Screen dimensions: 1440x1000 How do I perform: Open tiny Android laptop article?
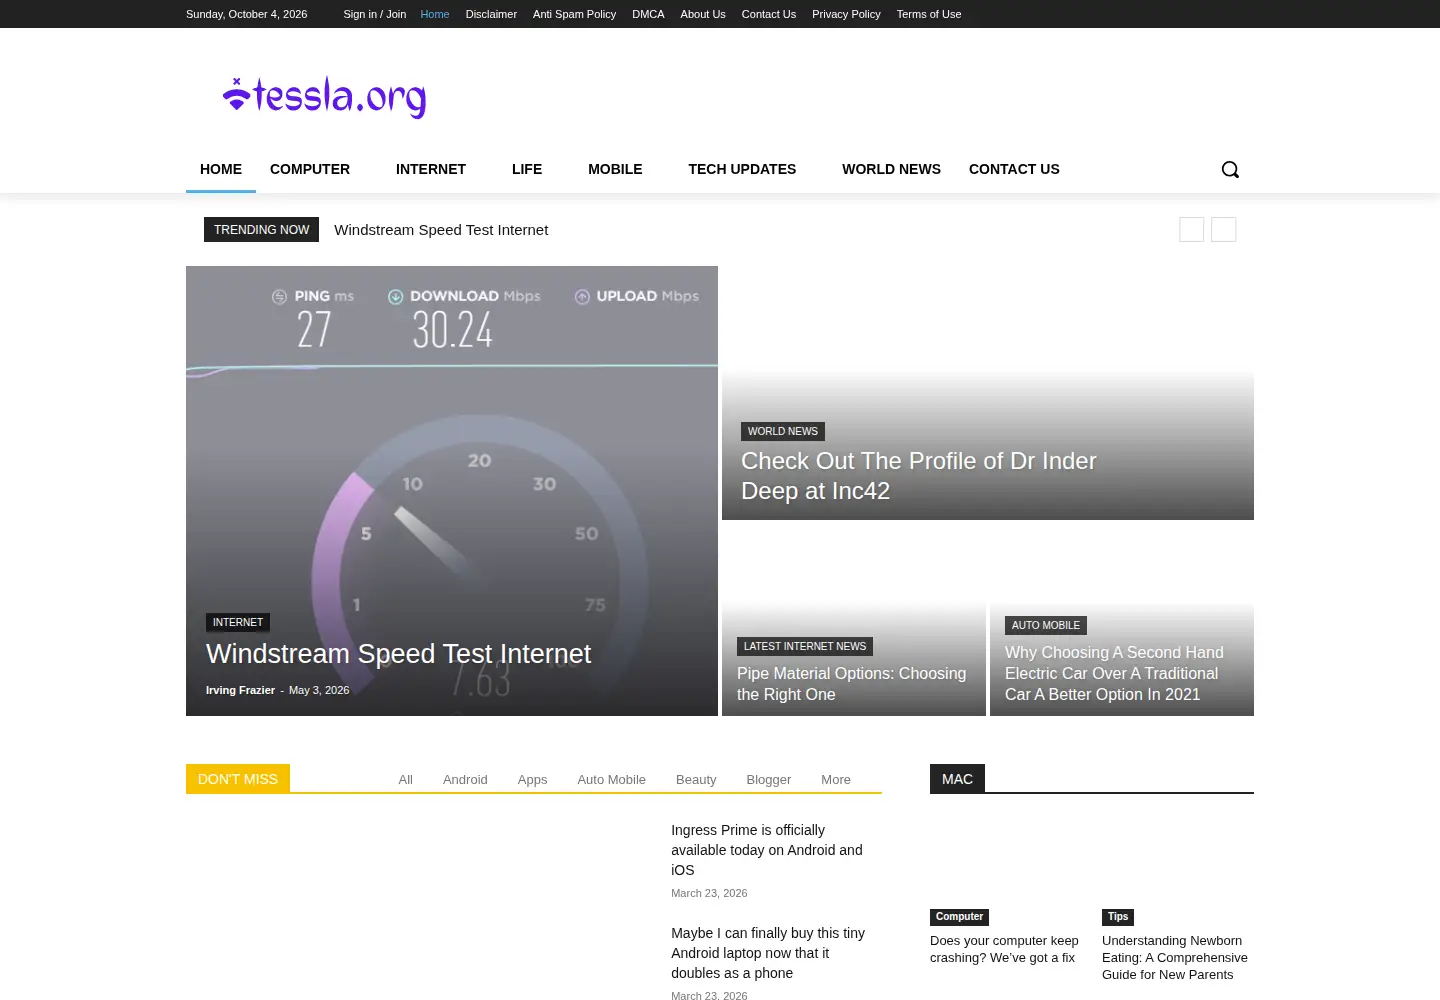pyautogui.click(x=768, y=953)
